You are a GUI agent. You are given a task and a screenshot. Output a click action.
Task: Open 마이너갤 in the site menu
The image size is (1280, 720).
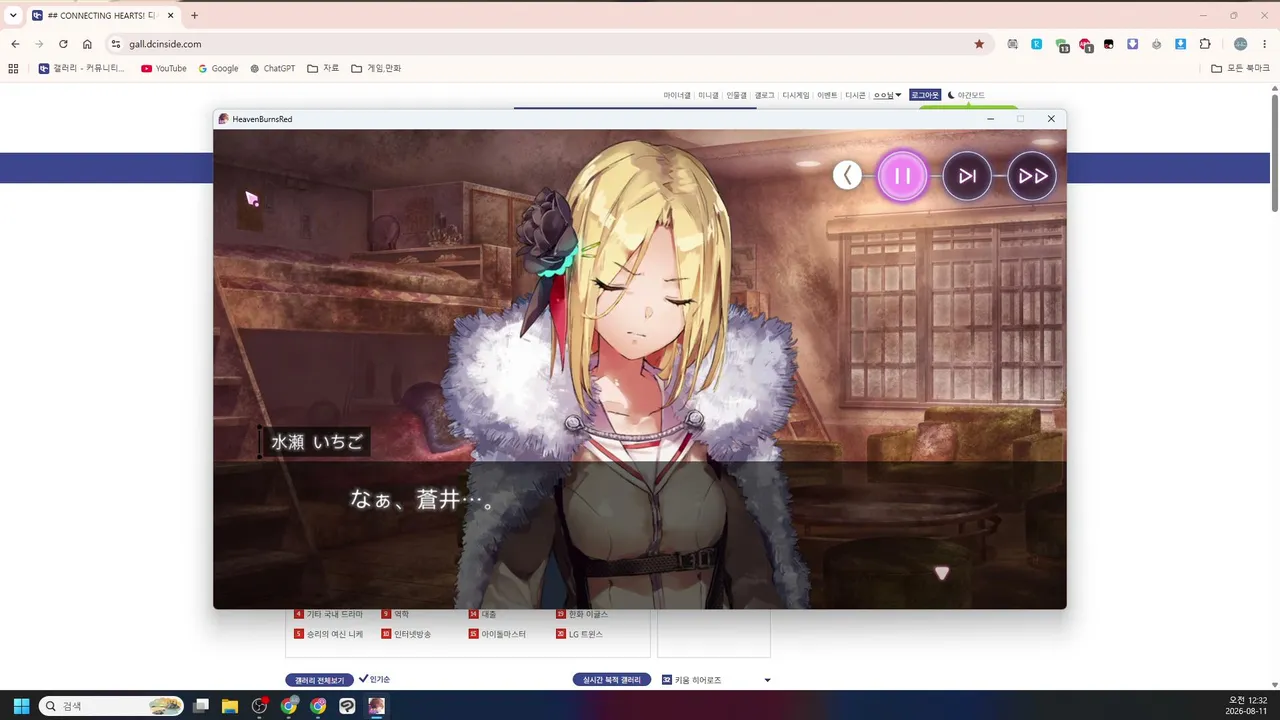(677, 95)
